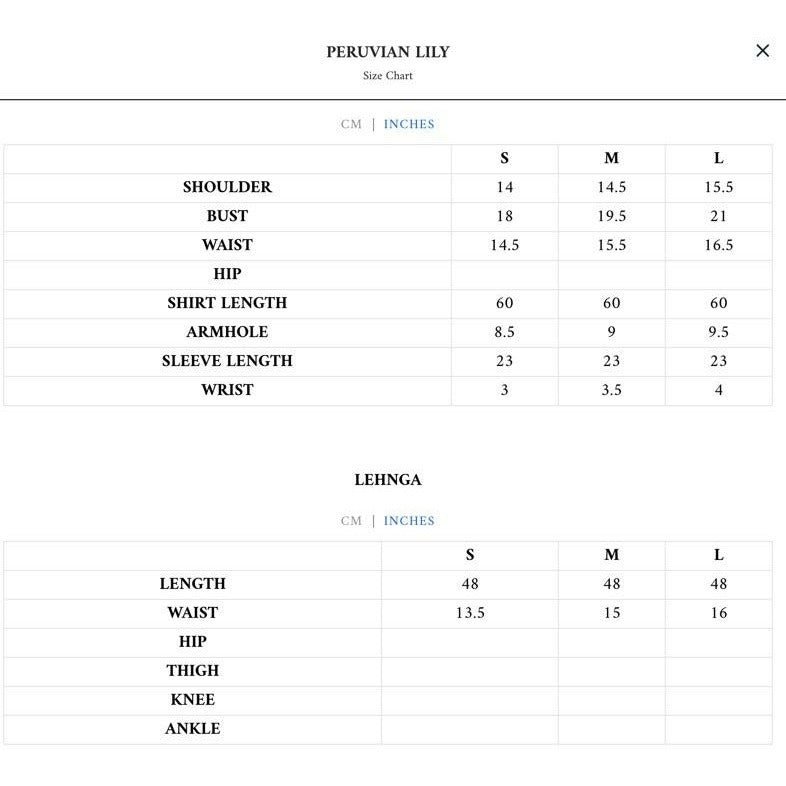Select the THIGH row in Lehnga table

[x=192, y=671]
